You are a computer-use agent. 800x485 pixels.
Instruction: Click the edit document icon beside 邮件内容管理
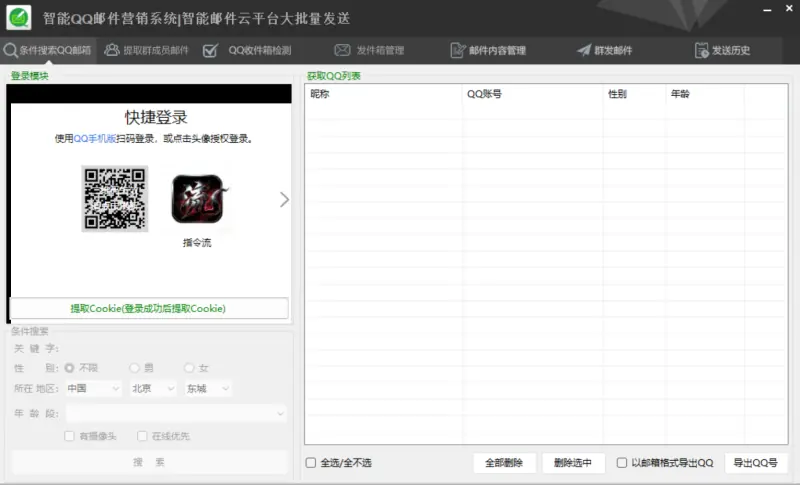click(458, 50)
